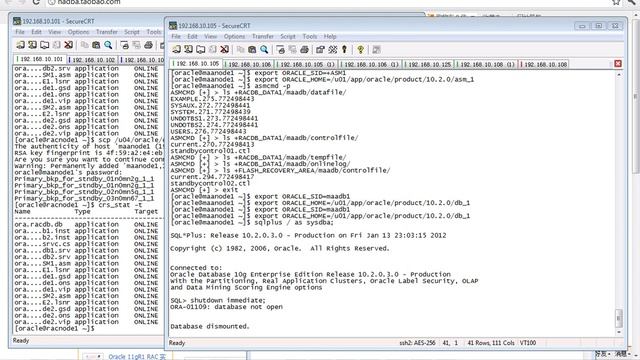
Task: Switch to 192.168.10.106 session tab
Action: (249, 64)
